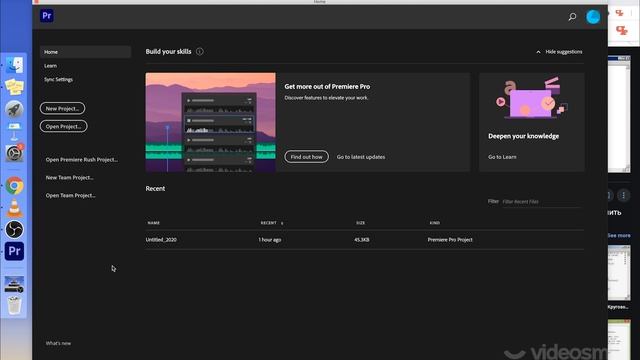Click the info icon beside Build your skills
This screenshot has height=360, width=640.
200,51
